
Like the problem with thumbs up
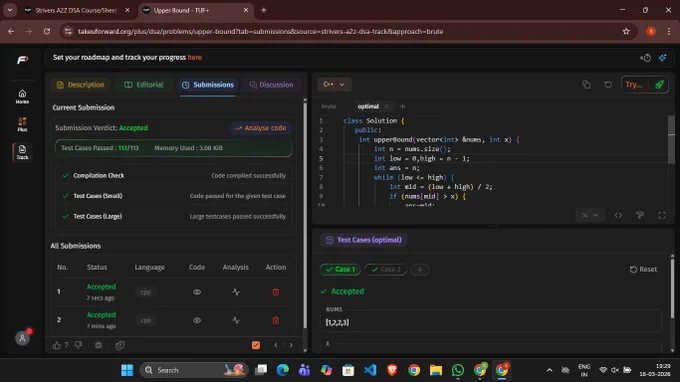point(56,345)
